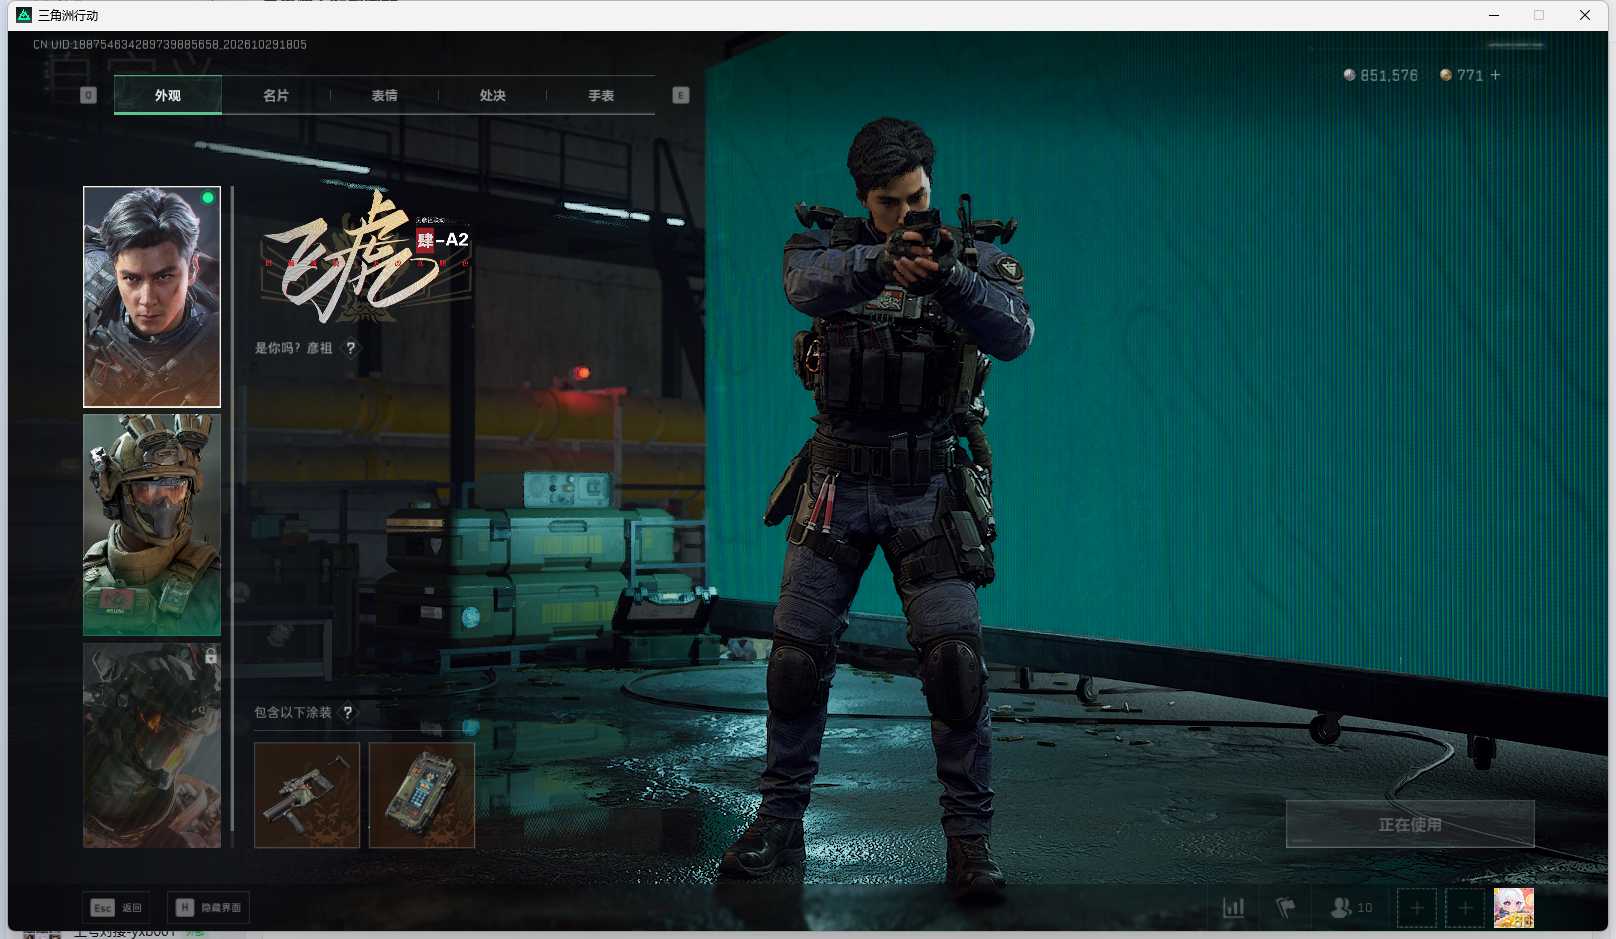Open help question mark beside 包含以下涂装
Image resolution: width=1616 pixels, height=939 pixels.
[x=347, y=713]
